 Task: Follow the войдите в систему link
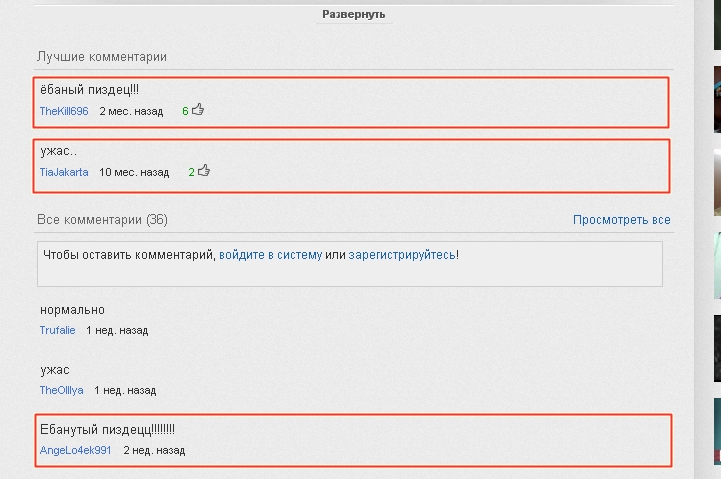point(270,255)
